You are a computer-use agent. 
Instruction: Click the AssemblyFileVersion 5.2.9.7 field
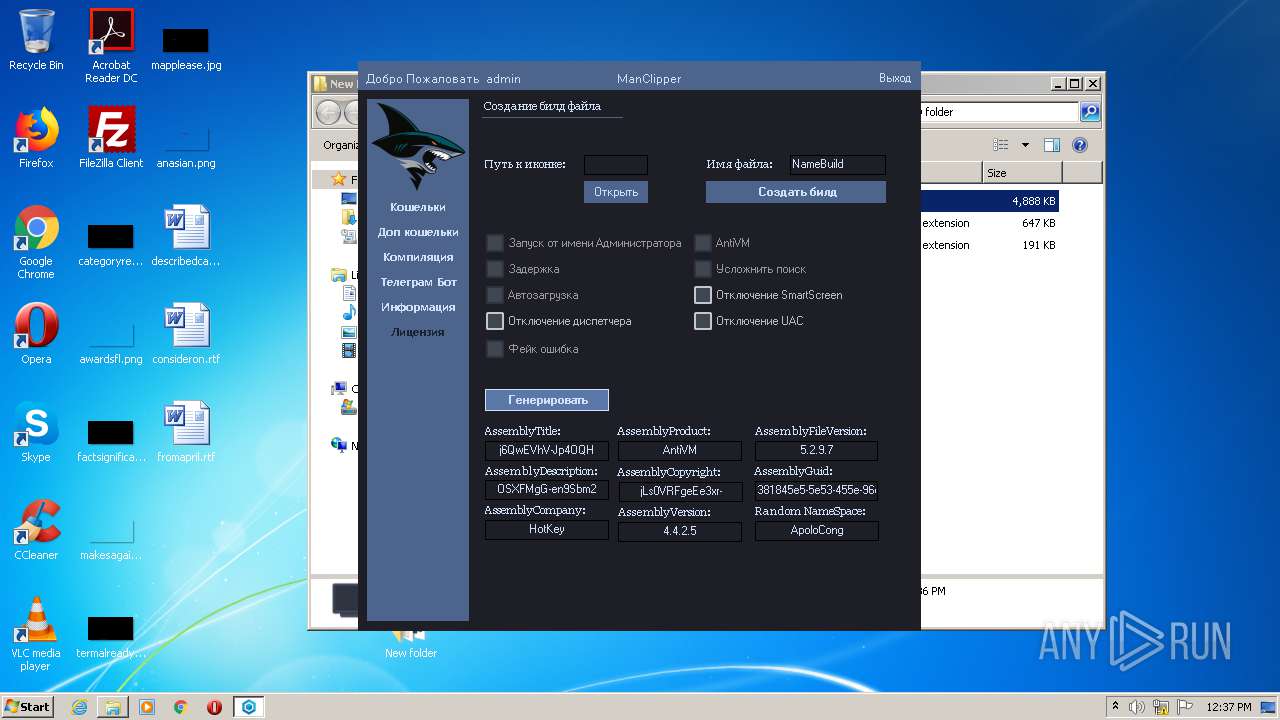[816, 451]
